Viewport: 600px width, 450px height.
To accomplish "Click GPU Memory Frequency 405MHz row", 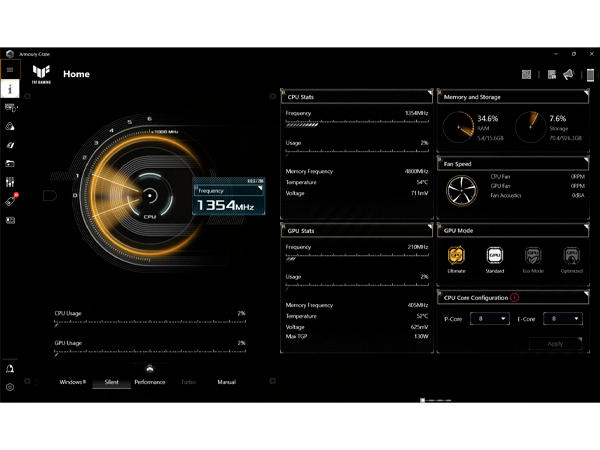I will pyautogui.click(x=357, y=305).
